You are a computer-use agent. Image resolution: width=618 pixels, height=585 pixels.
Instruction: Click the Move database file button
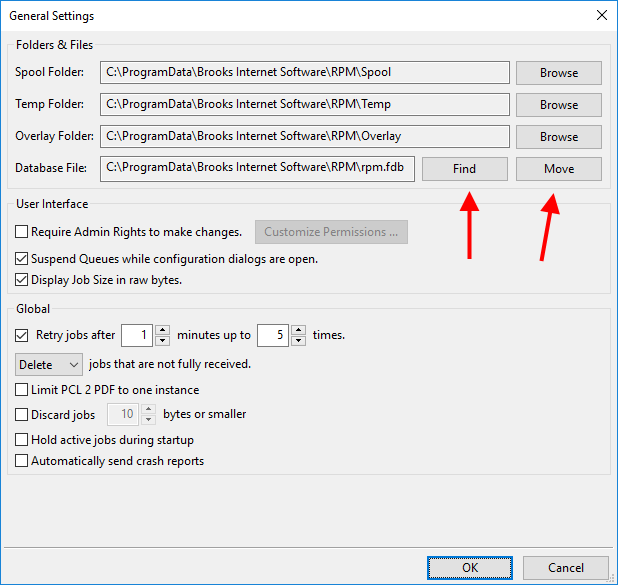[558, 169]
